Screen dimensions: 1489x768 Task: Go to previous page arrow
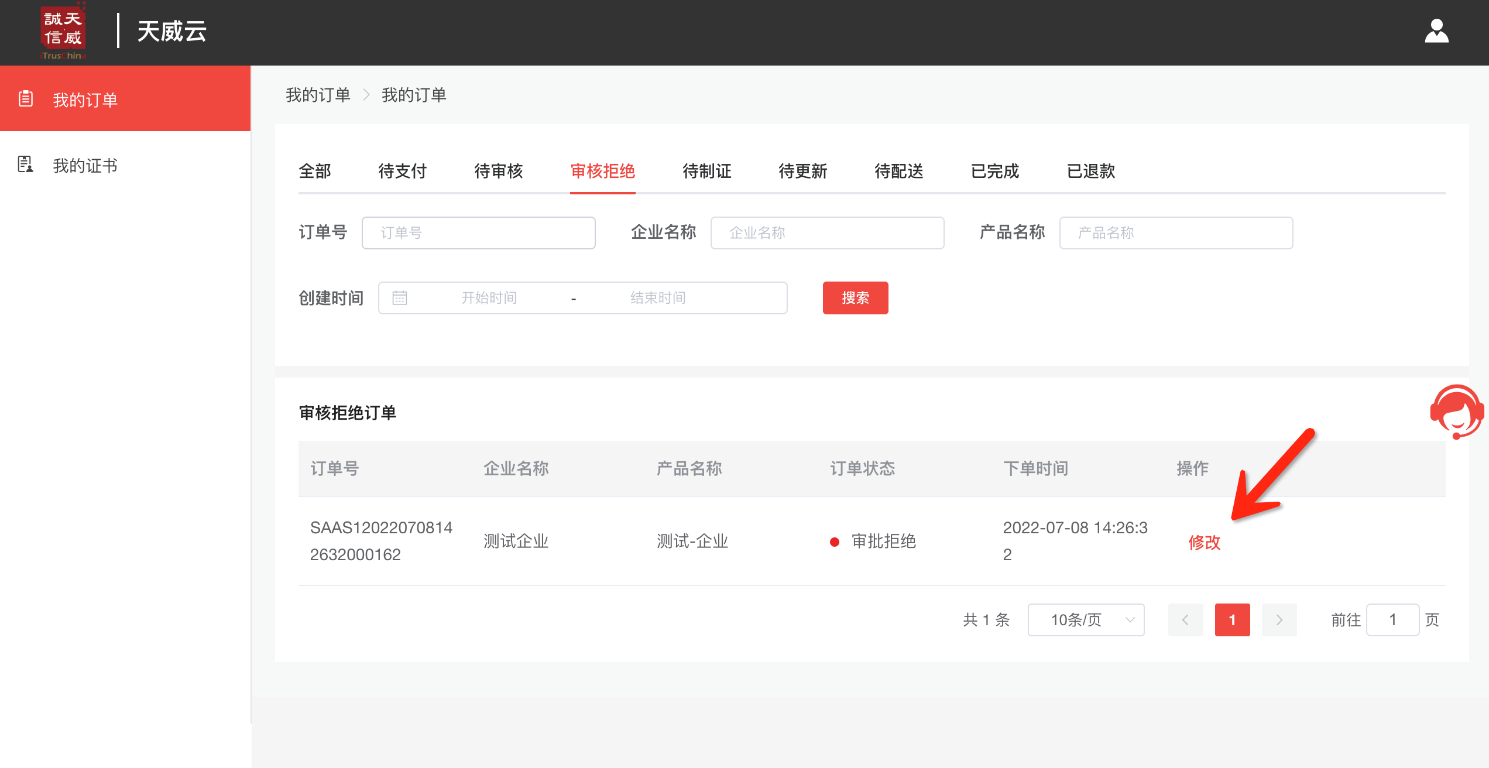click(x=1185, y=620)
